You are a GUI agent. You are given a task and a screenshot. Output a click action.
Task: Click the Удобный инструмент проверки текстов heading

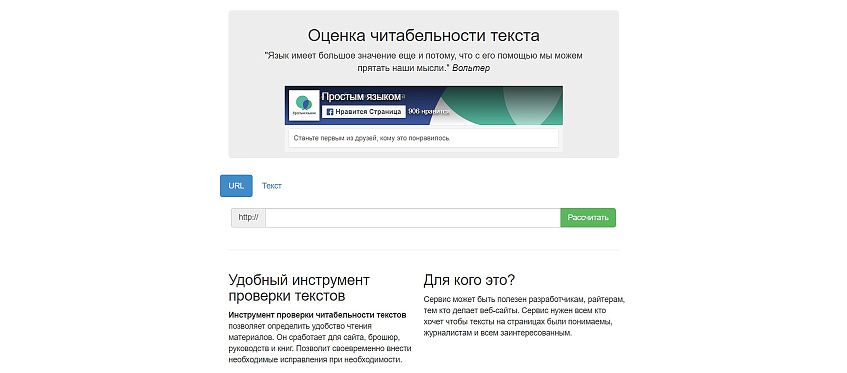tap(299, 288)
